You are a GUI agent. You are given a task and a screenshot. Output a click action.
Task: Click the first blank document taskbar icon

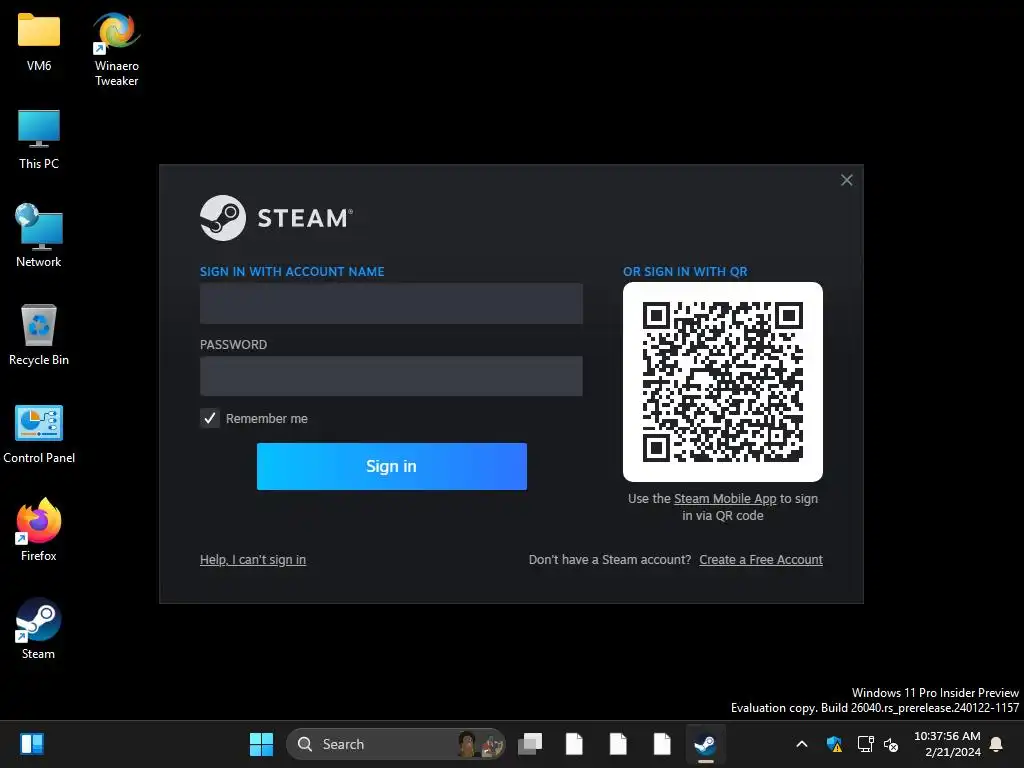574,744
